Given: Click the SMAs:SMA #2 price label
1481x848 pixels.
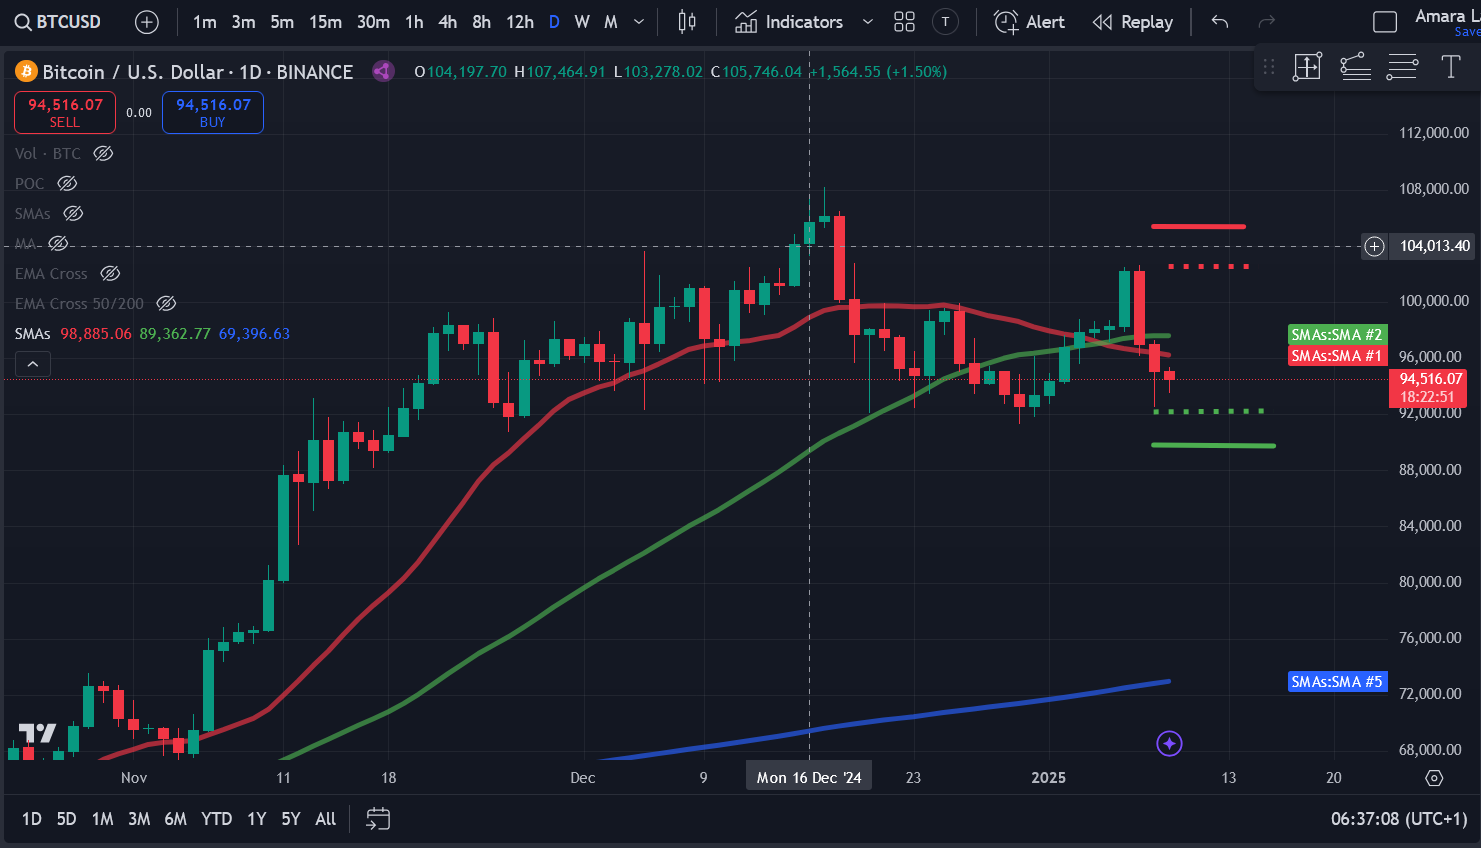Looking at the screenshot, I should 1337,335.
